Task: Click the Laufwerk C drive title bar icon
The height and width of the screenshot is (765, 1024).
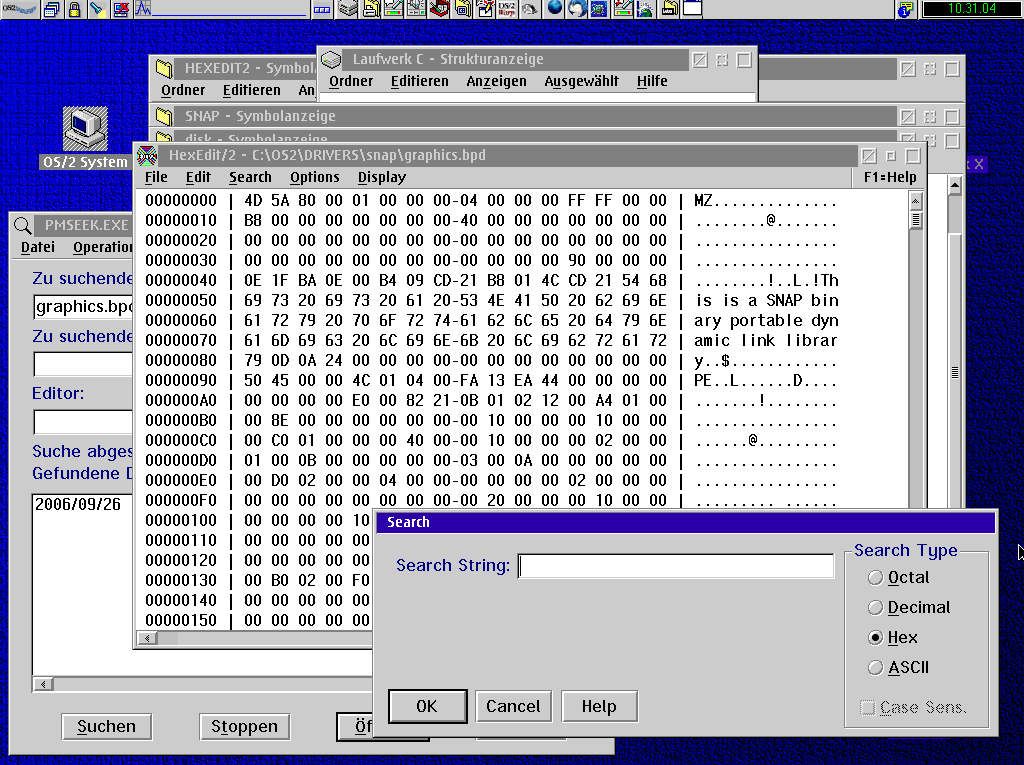Action: [332, 59]
